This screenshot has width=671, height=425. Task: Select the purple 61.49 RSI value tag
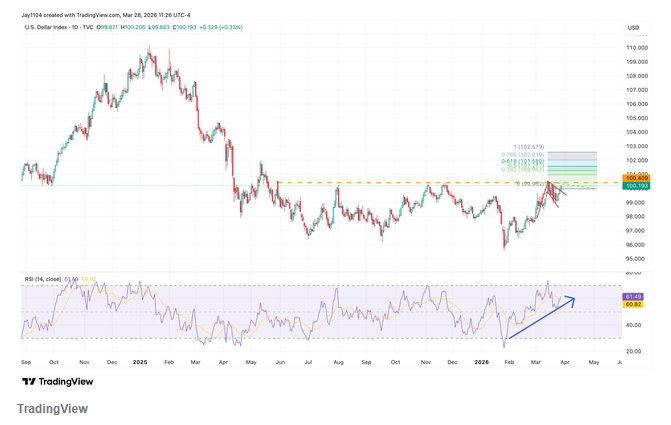(x=633, y=297)
